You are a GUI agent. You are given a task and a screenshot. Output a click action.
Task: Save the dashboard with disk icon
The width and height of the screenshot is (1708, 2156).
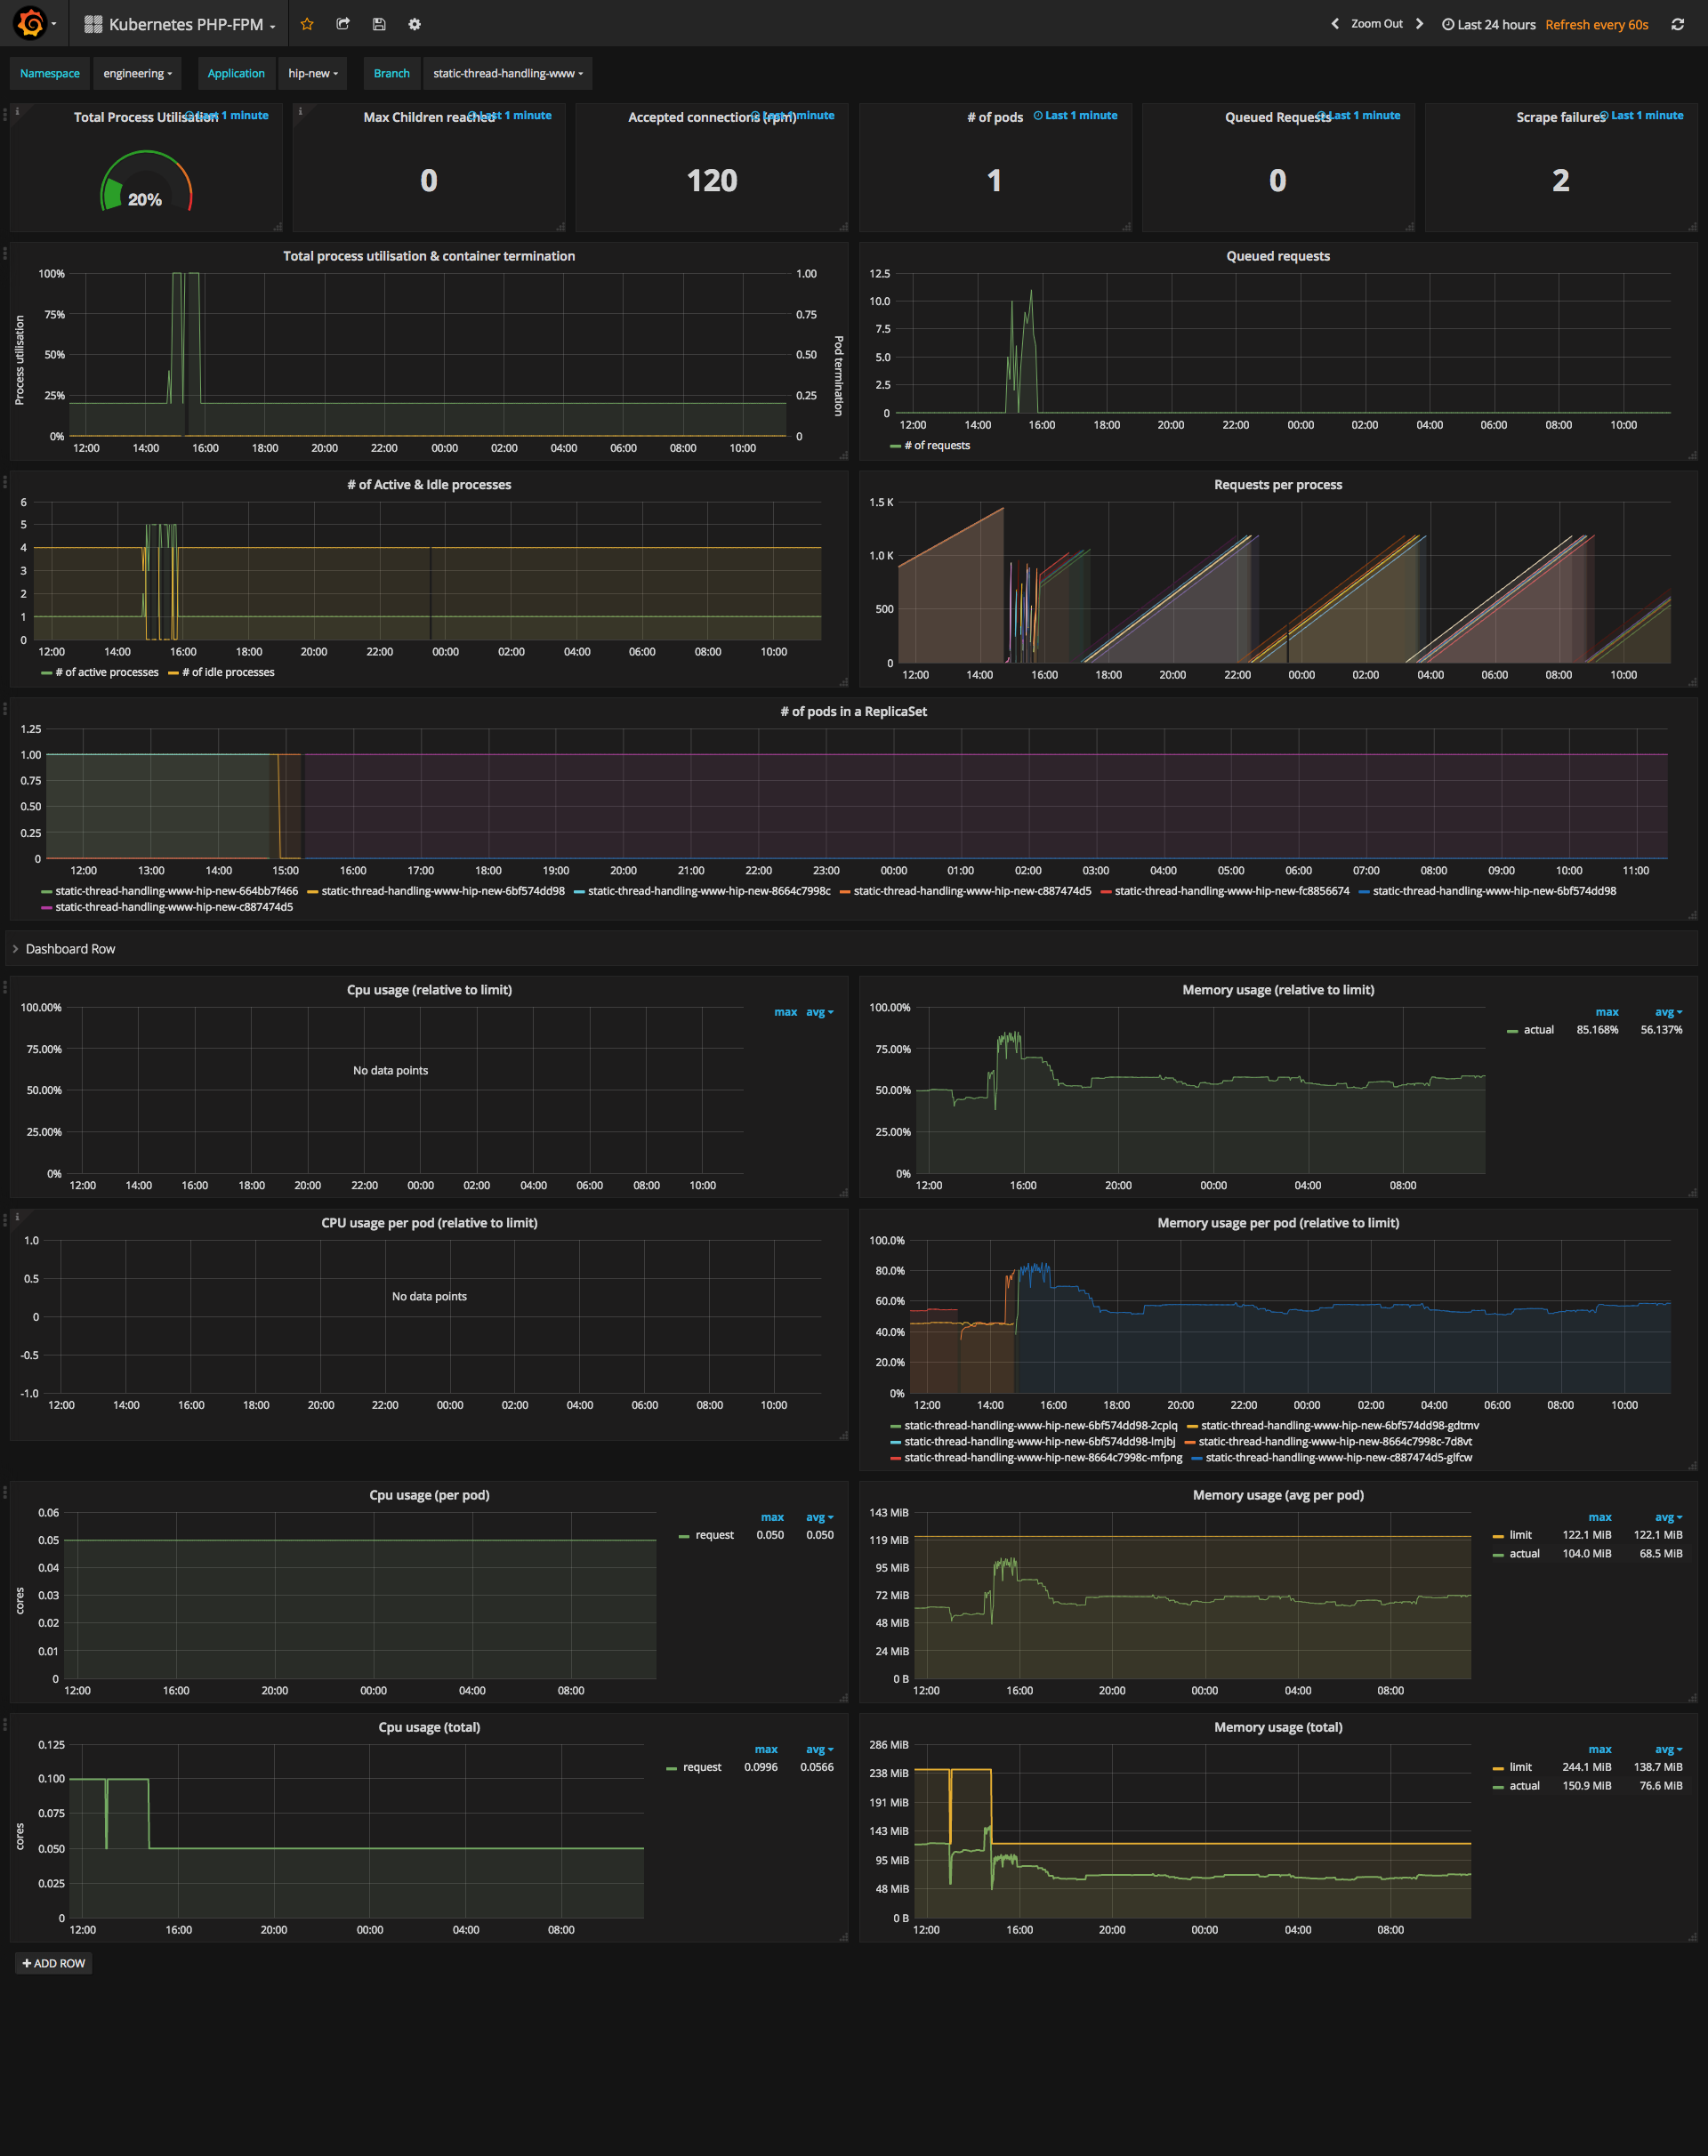[x=379, y=24]
